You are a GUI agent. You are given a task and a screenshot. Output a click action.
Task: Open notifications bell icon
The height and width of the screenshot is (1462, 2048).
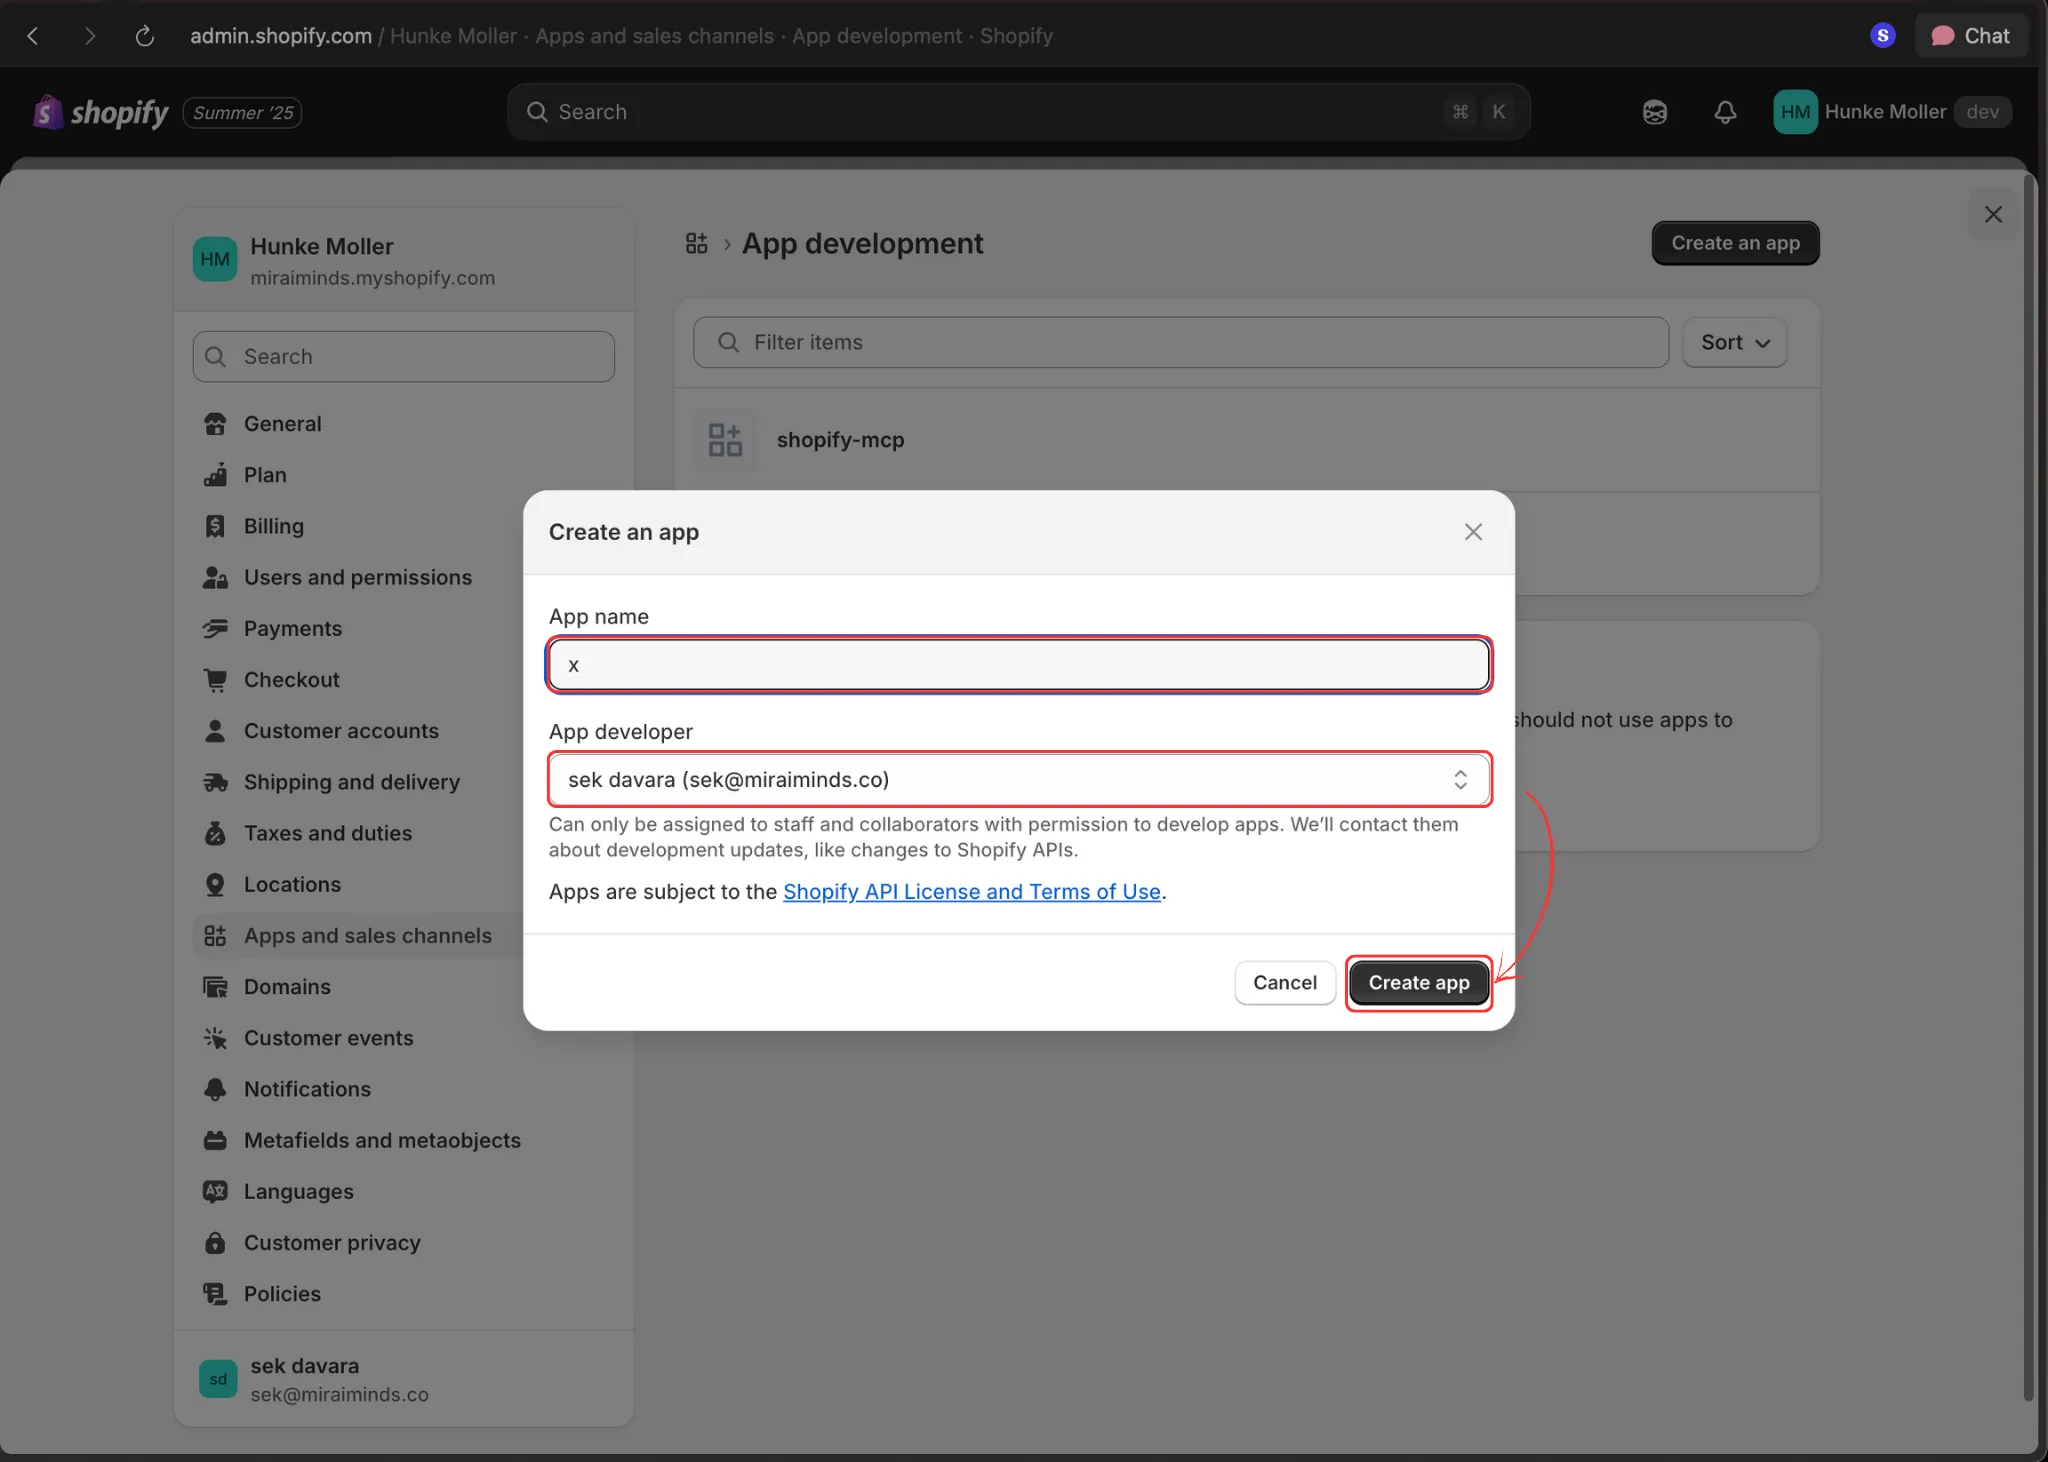(x=1725, y=112)
